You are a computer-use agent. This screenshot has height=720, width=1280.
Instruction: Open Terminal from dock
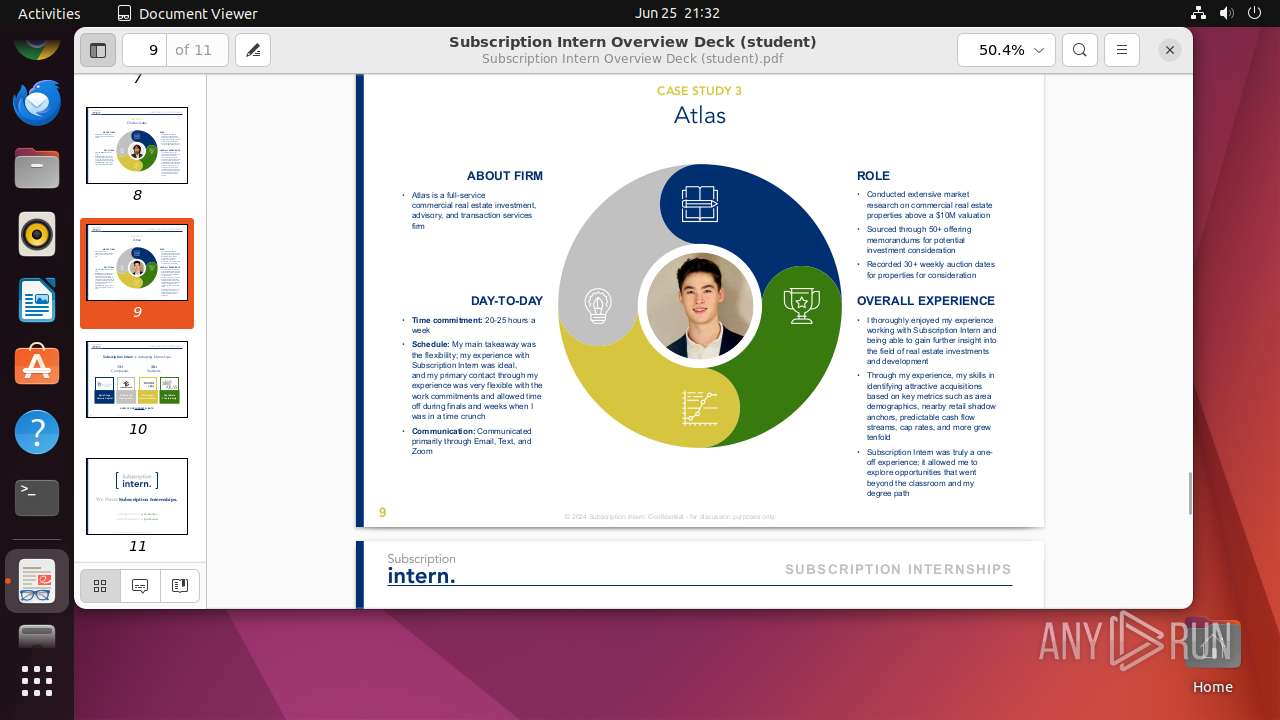[37, 498]
